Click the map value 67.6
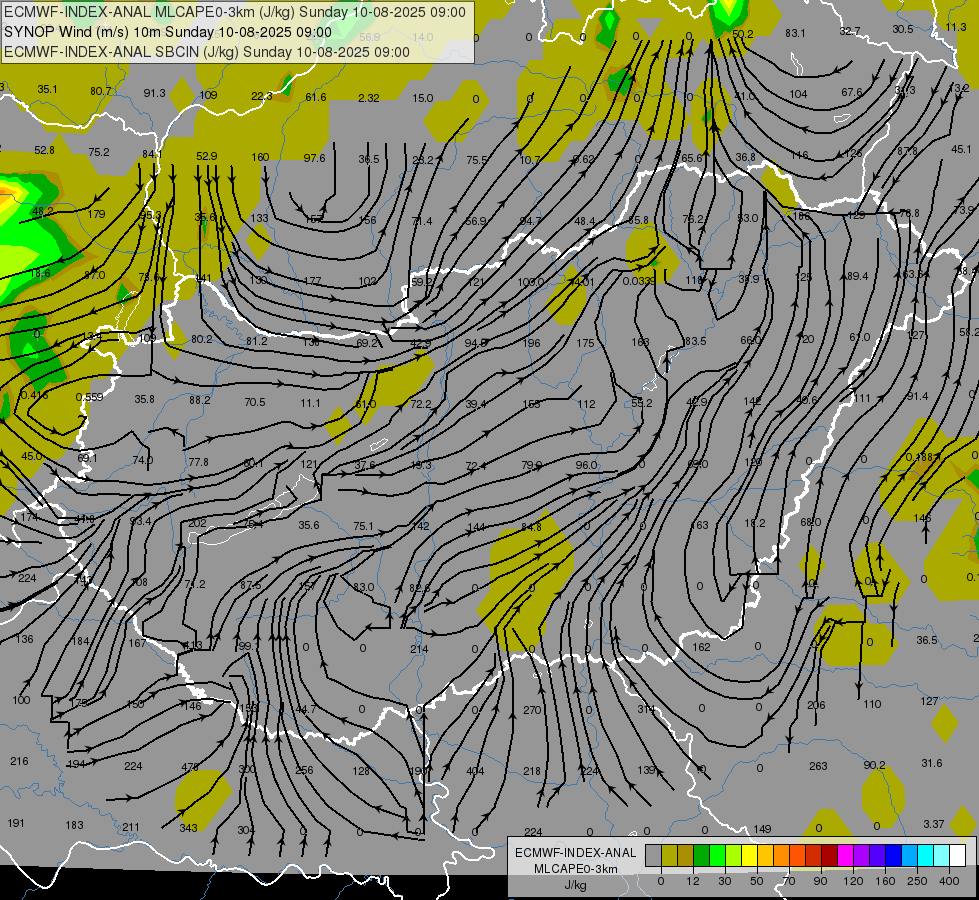The height and width of the screenshot is (900, 979). (851, 92)
